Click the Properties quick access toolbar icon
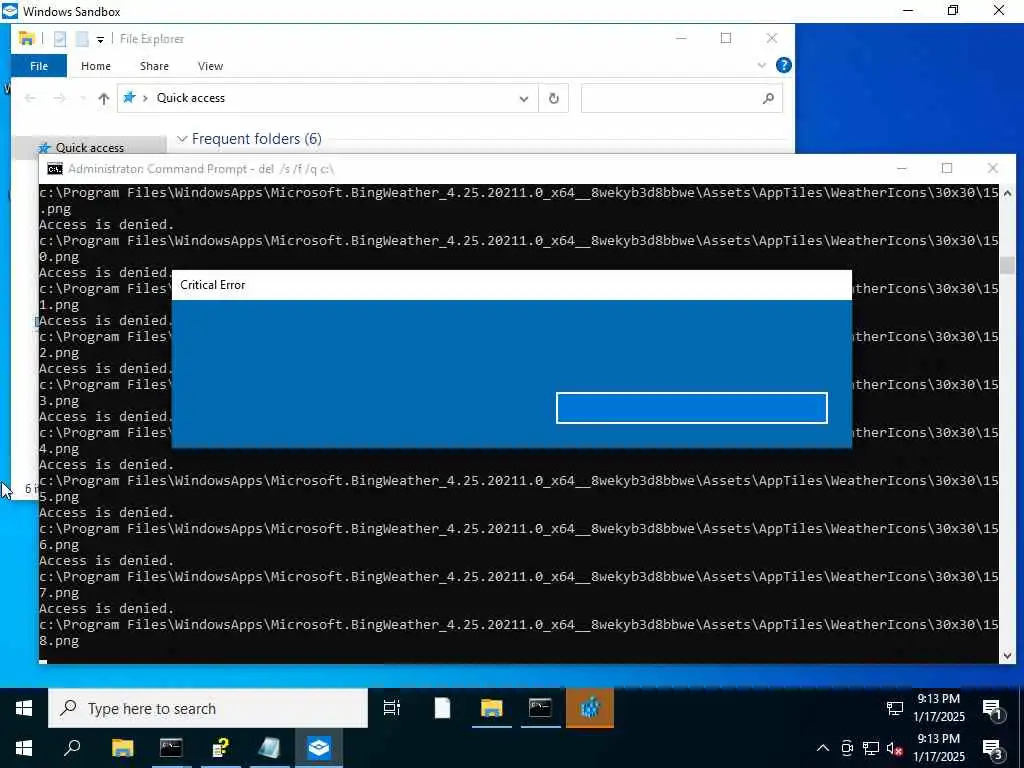Screen dimensions: 1024x768 pyautogui.click(x=59, y=39)
